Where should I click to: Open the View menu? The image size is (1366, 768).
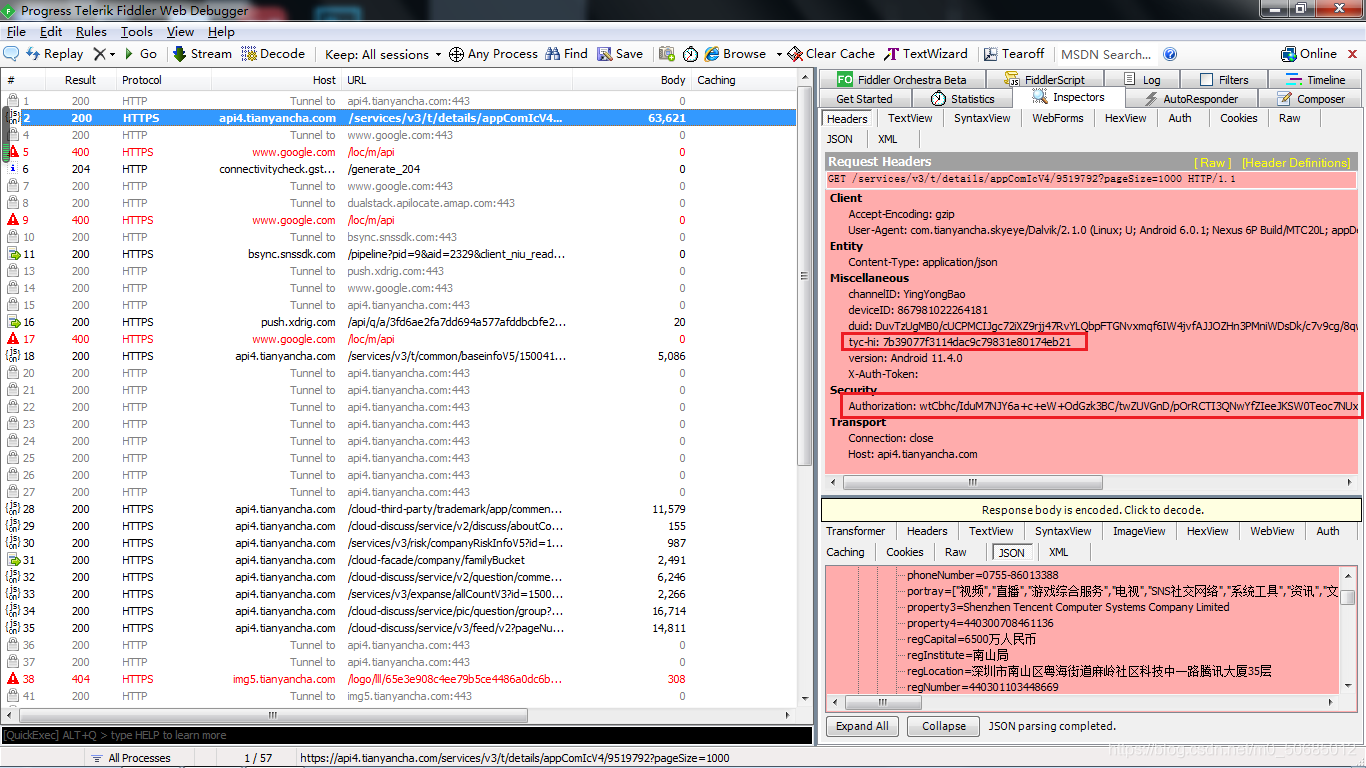180,32
